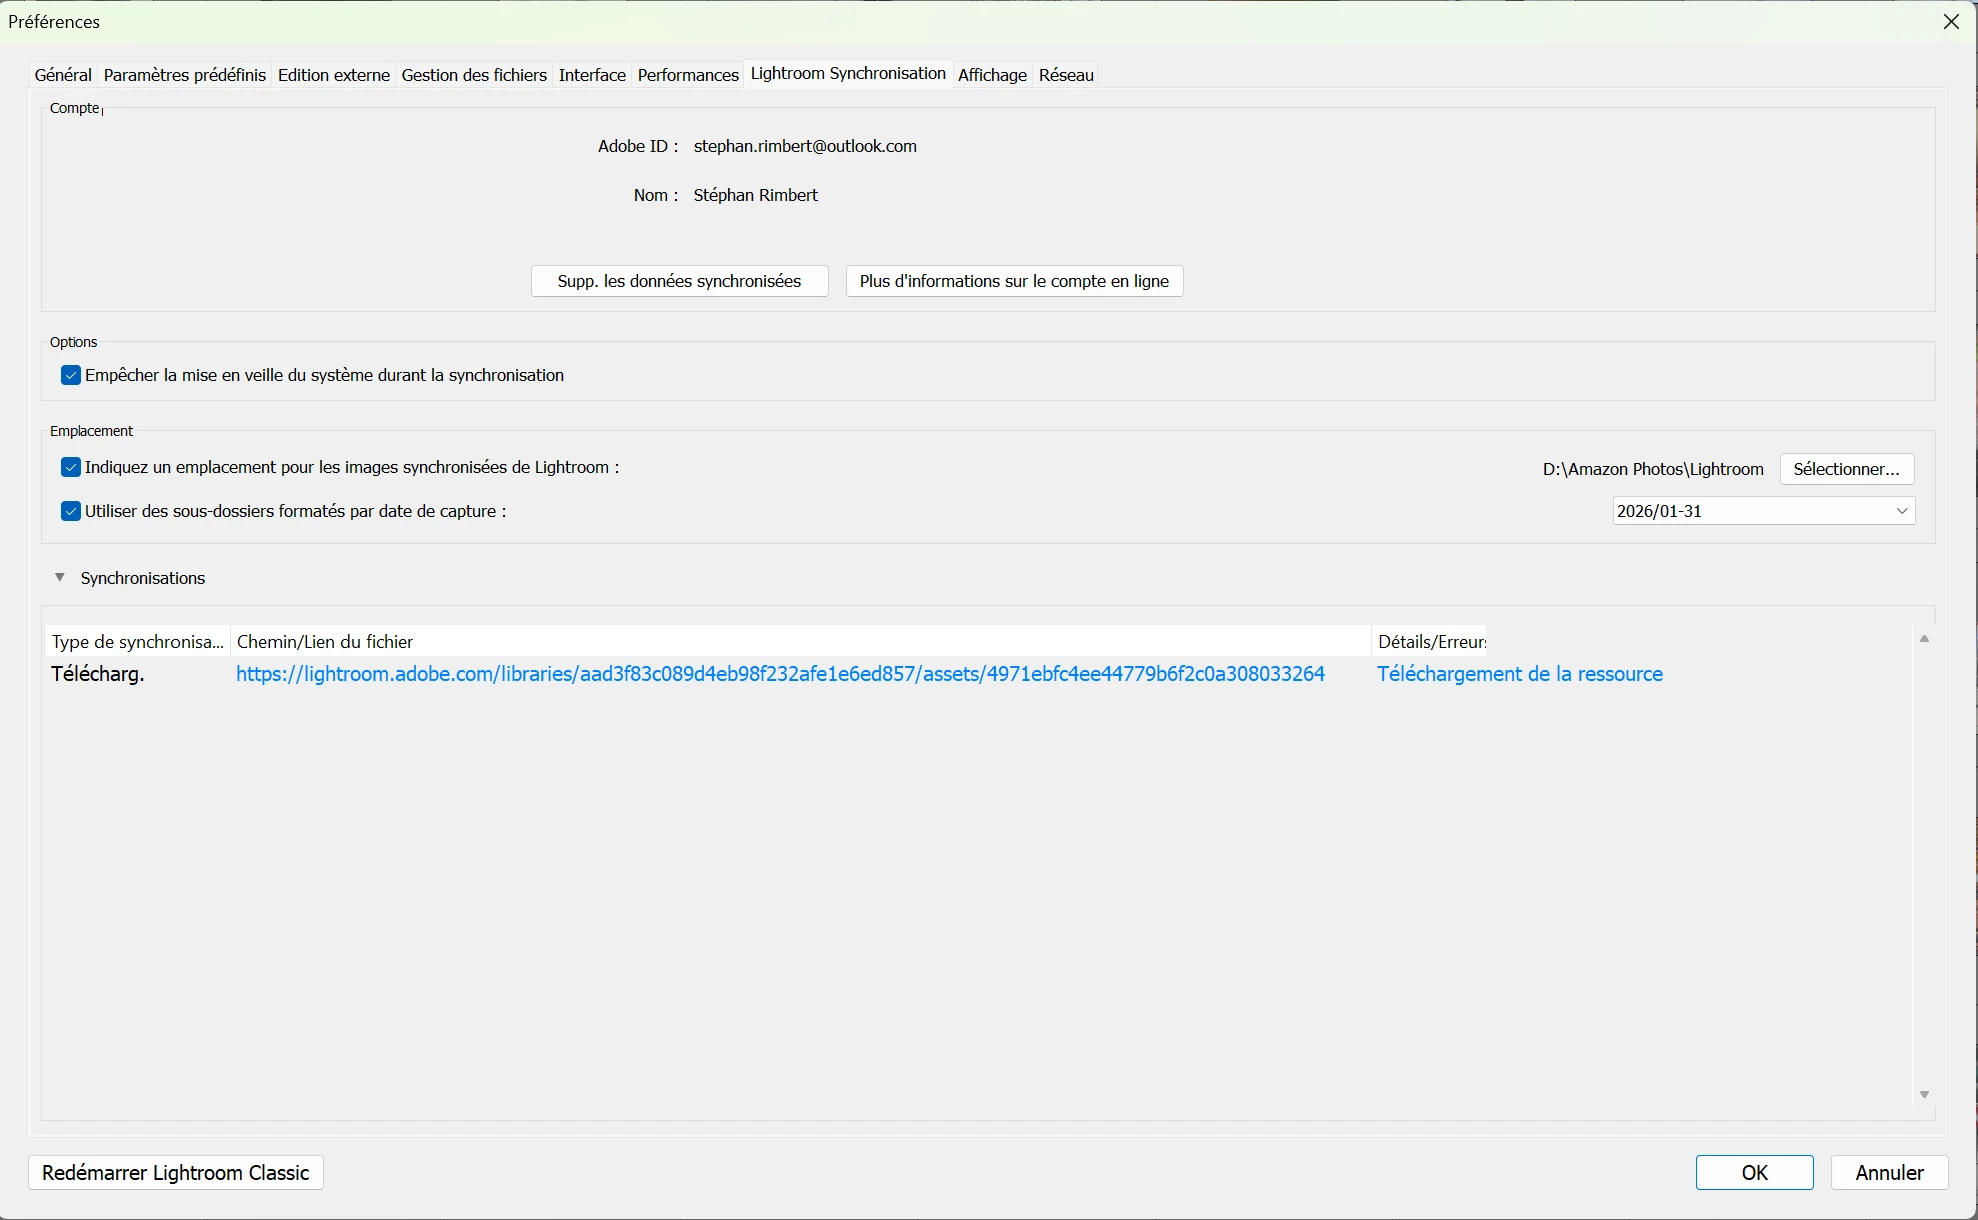Switch to the Réseau tab
The height and width of the screenshot is (1220, 1978).
coord(1066,75)
